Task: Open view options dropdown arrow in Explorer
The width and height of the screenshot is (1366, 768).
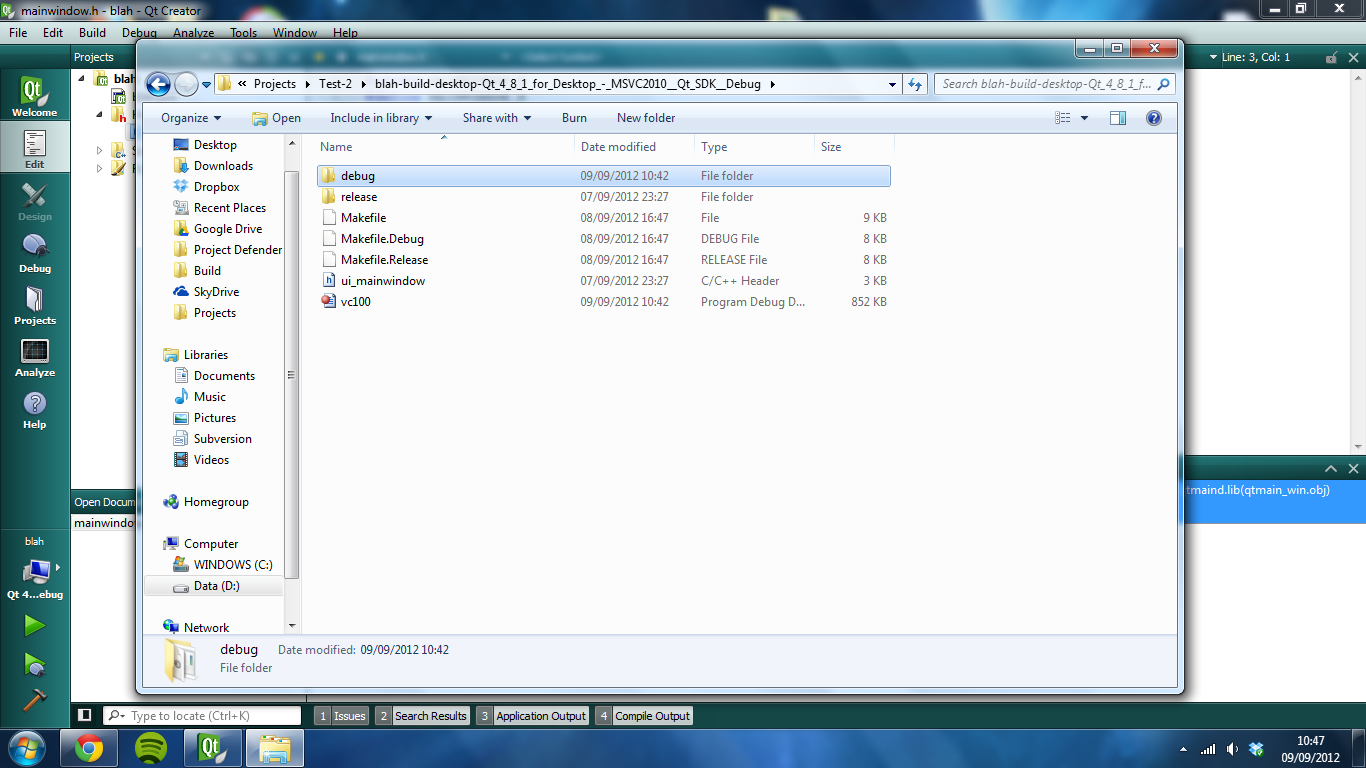Action: point(1085,118)
